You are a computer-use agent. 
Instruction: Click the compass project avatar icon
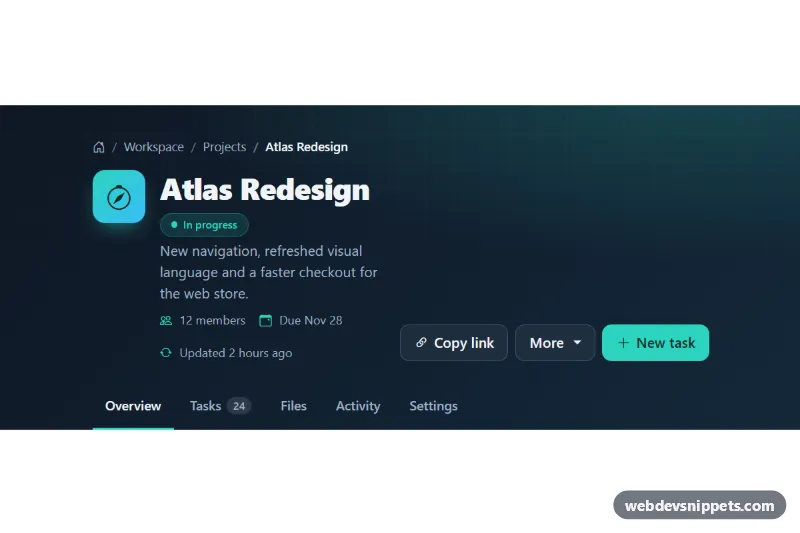click(x=119, y=196)
